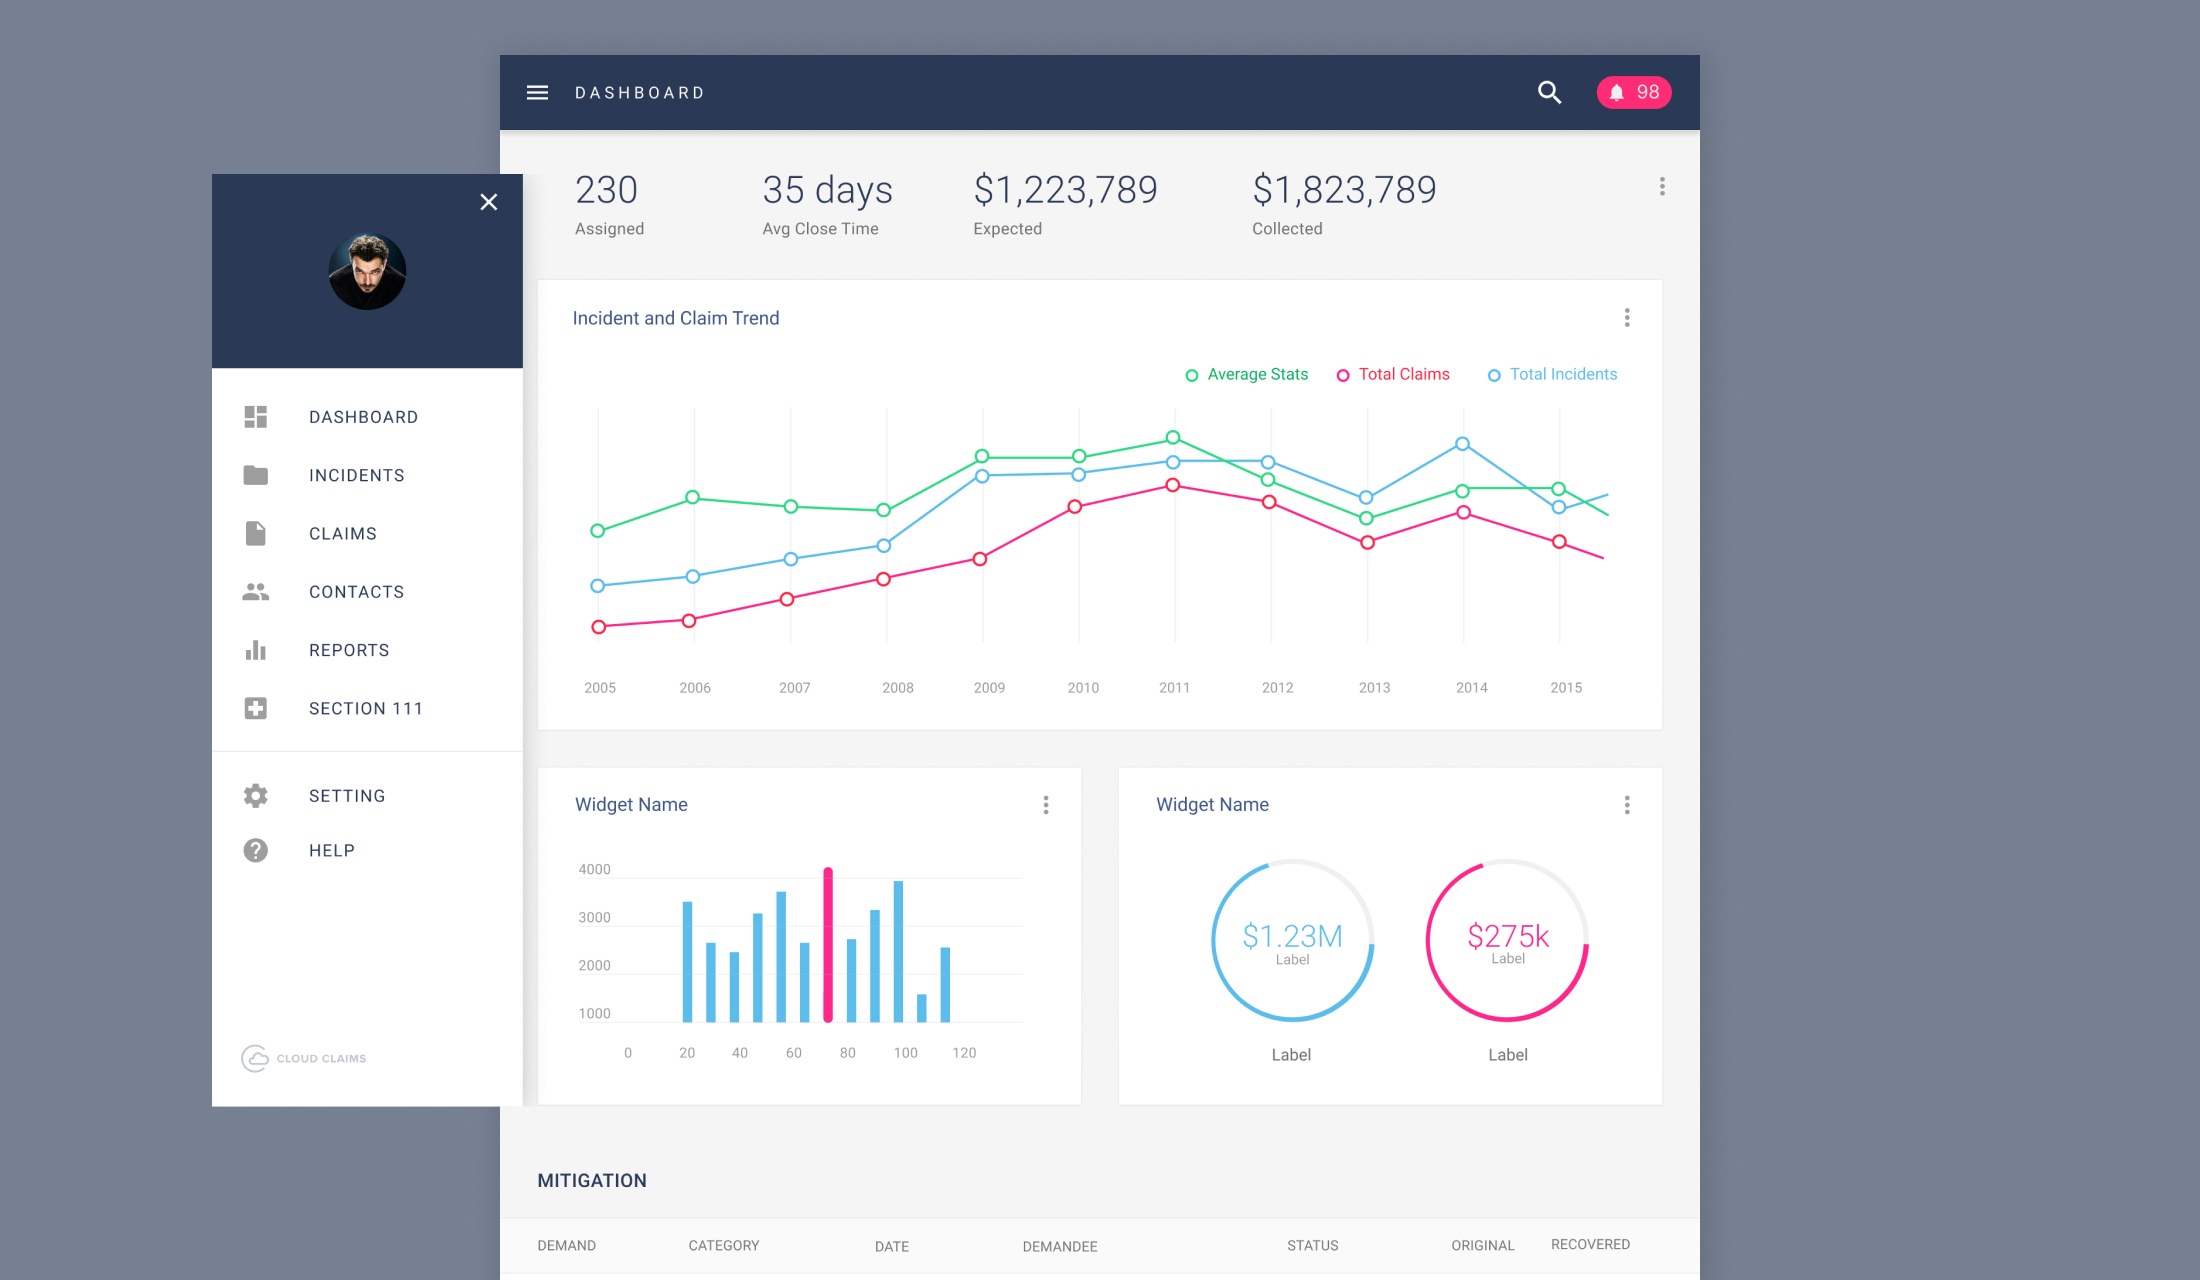The width and height of the screenshot is (2200, 1280).
Task: Open the hamburger navigation menu
Action: [x=538, y=92]
